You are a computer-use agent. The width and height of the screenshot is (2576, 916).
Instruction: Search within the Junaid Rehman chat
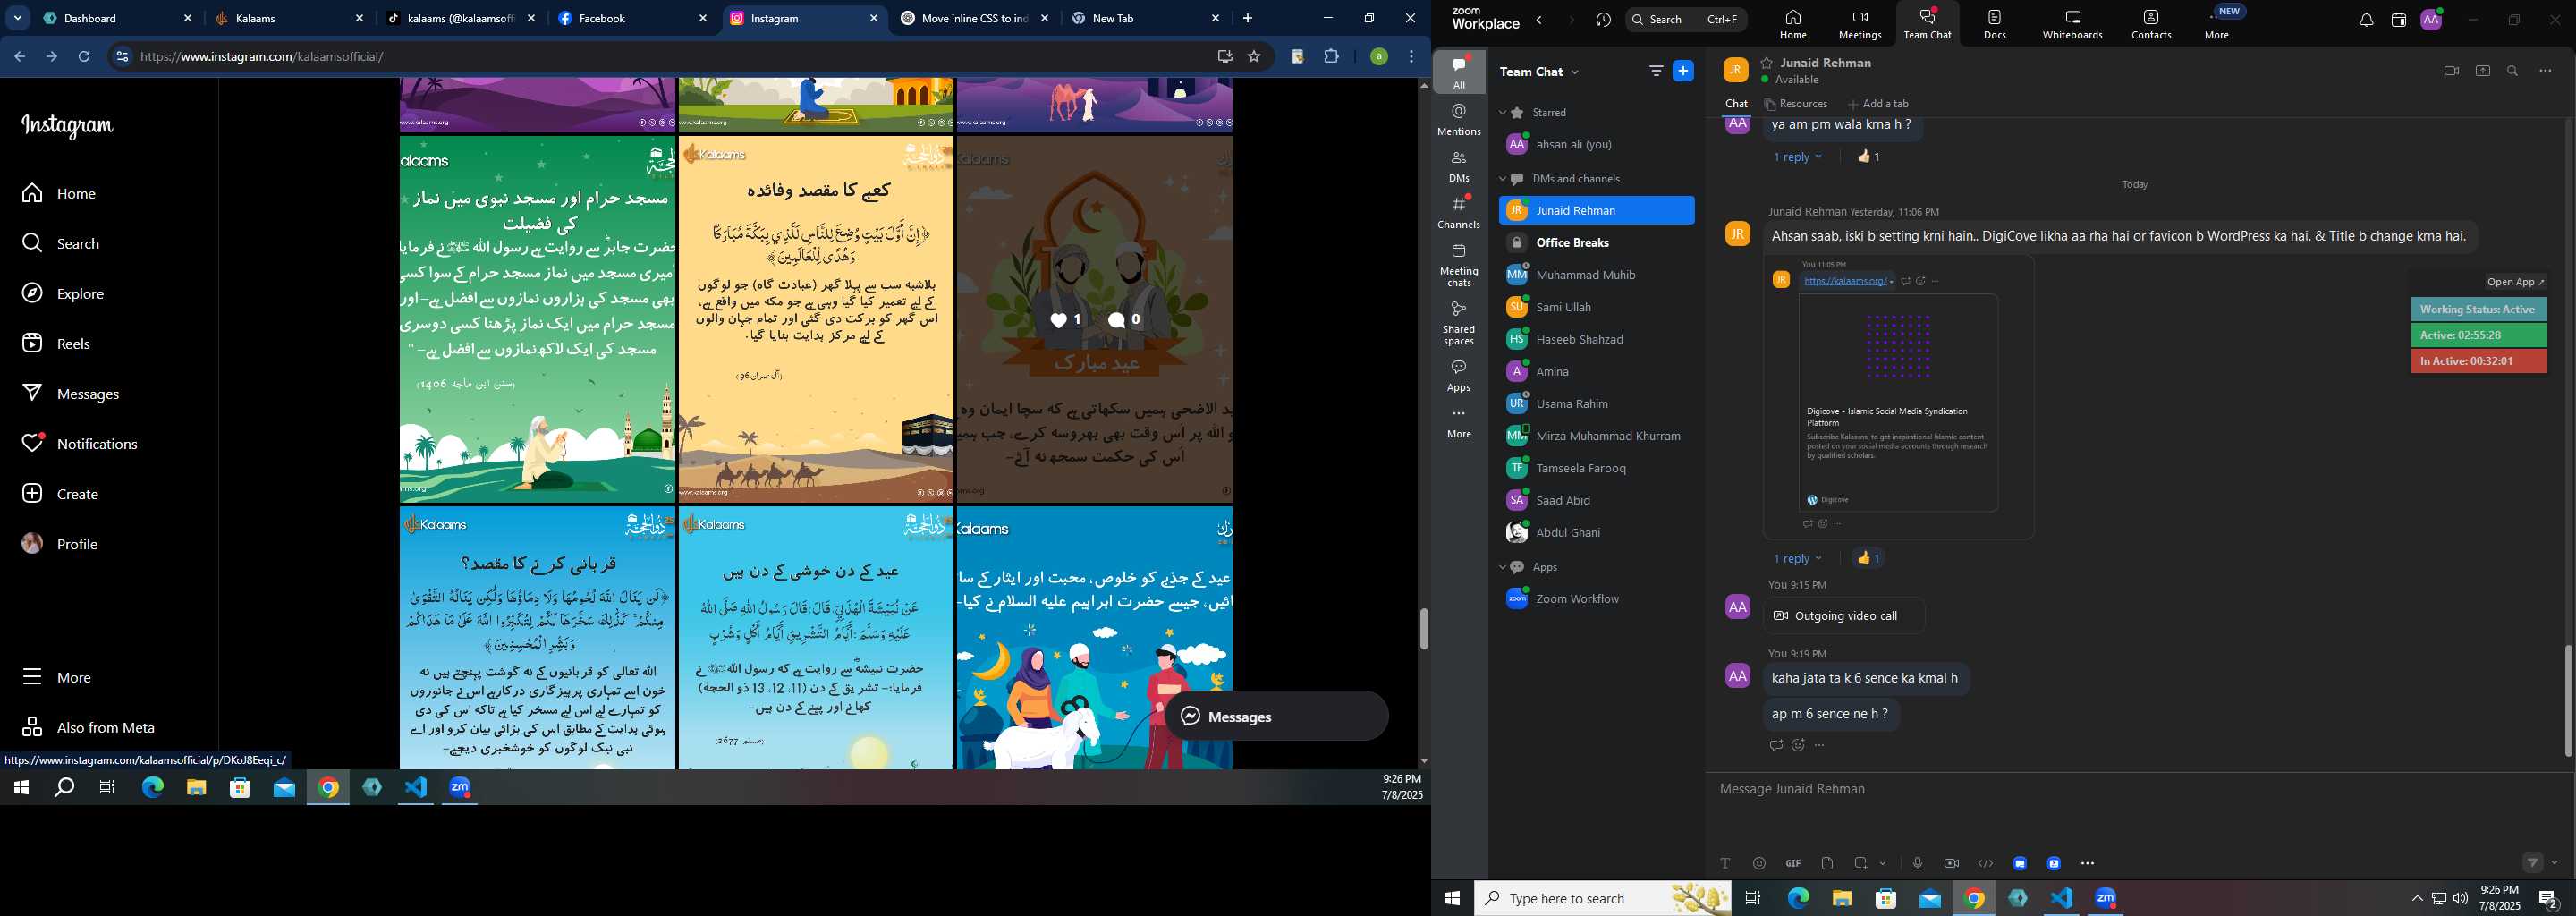pyautogui.click(x=2513, y=71)
